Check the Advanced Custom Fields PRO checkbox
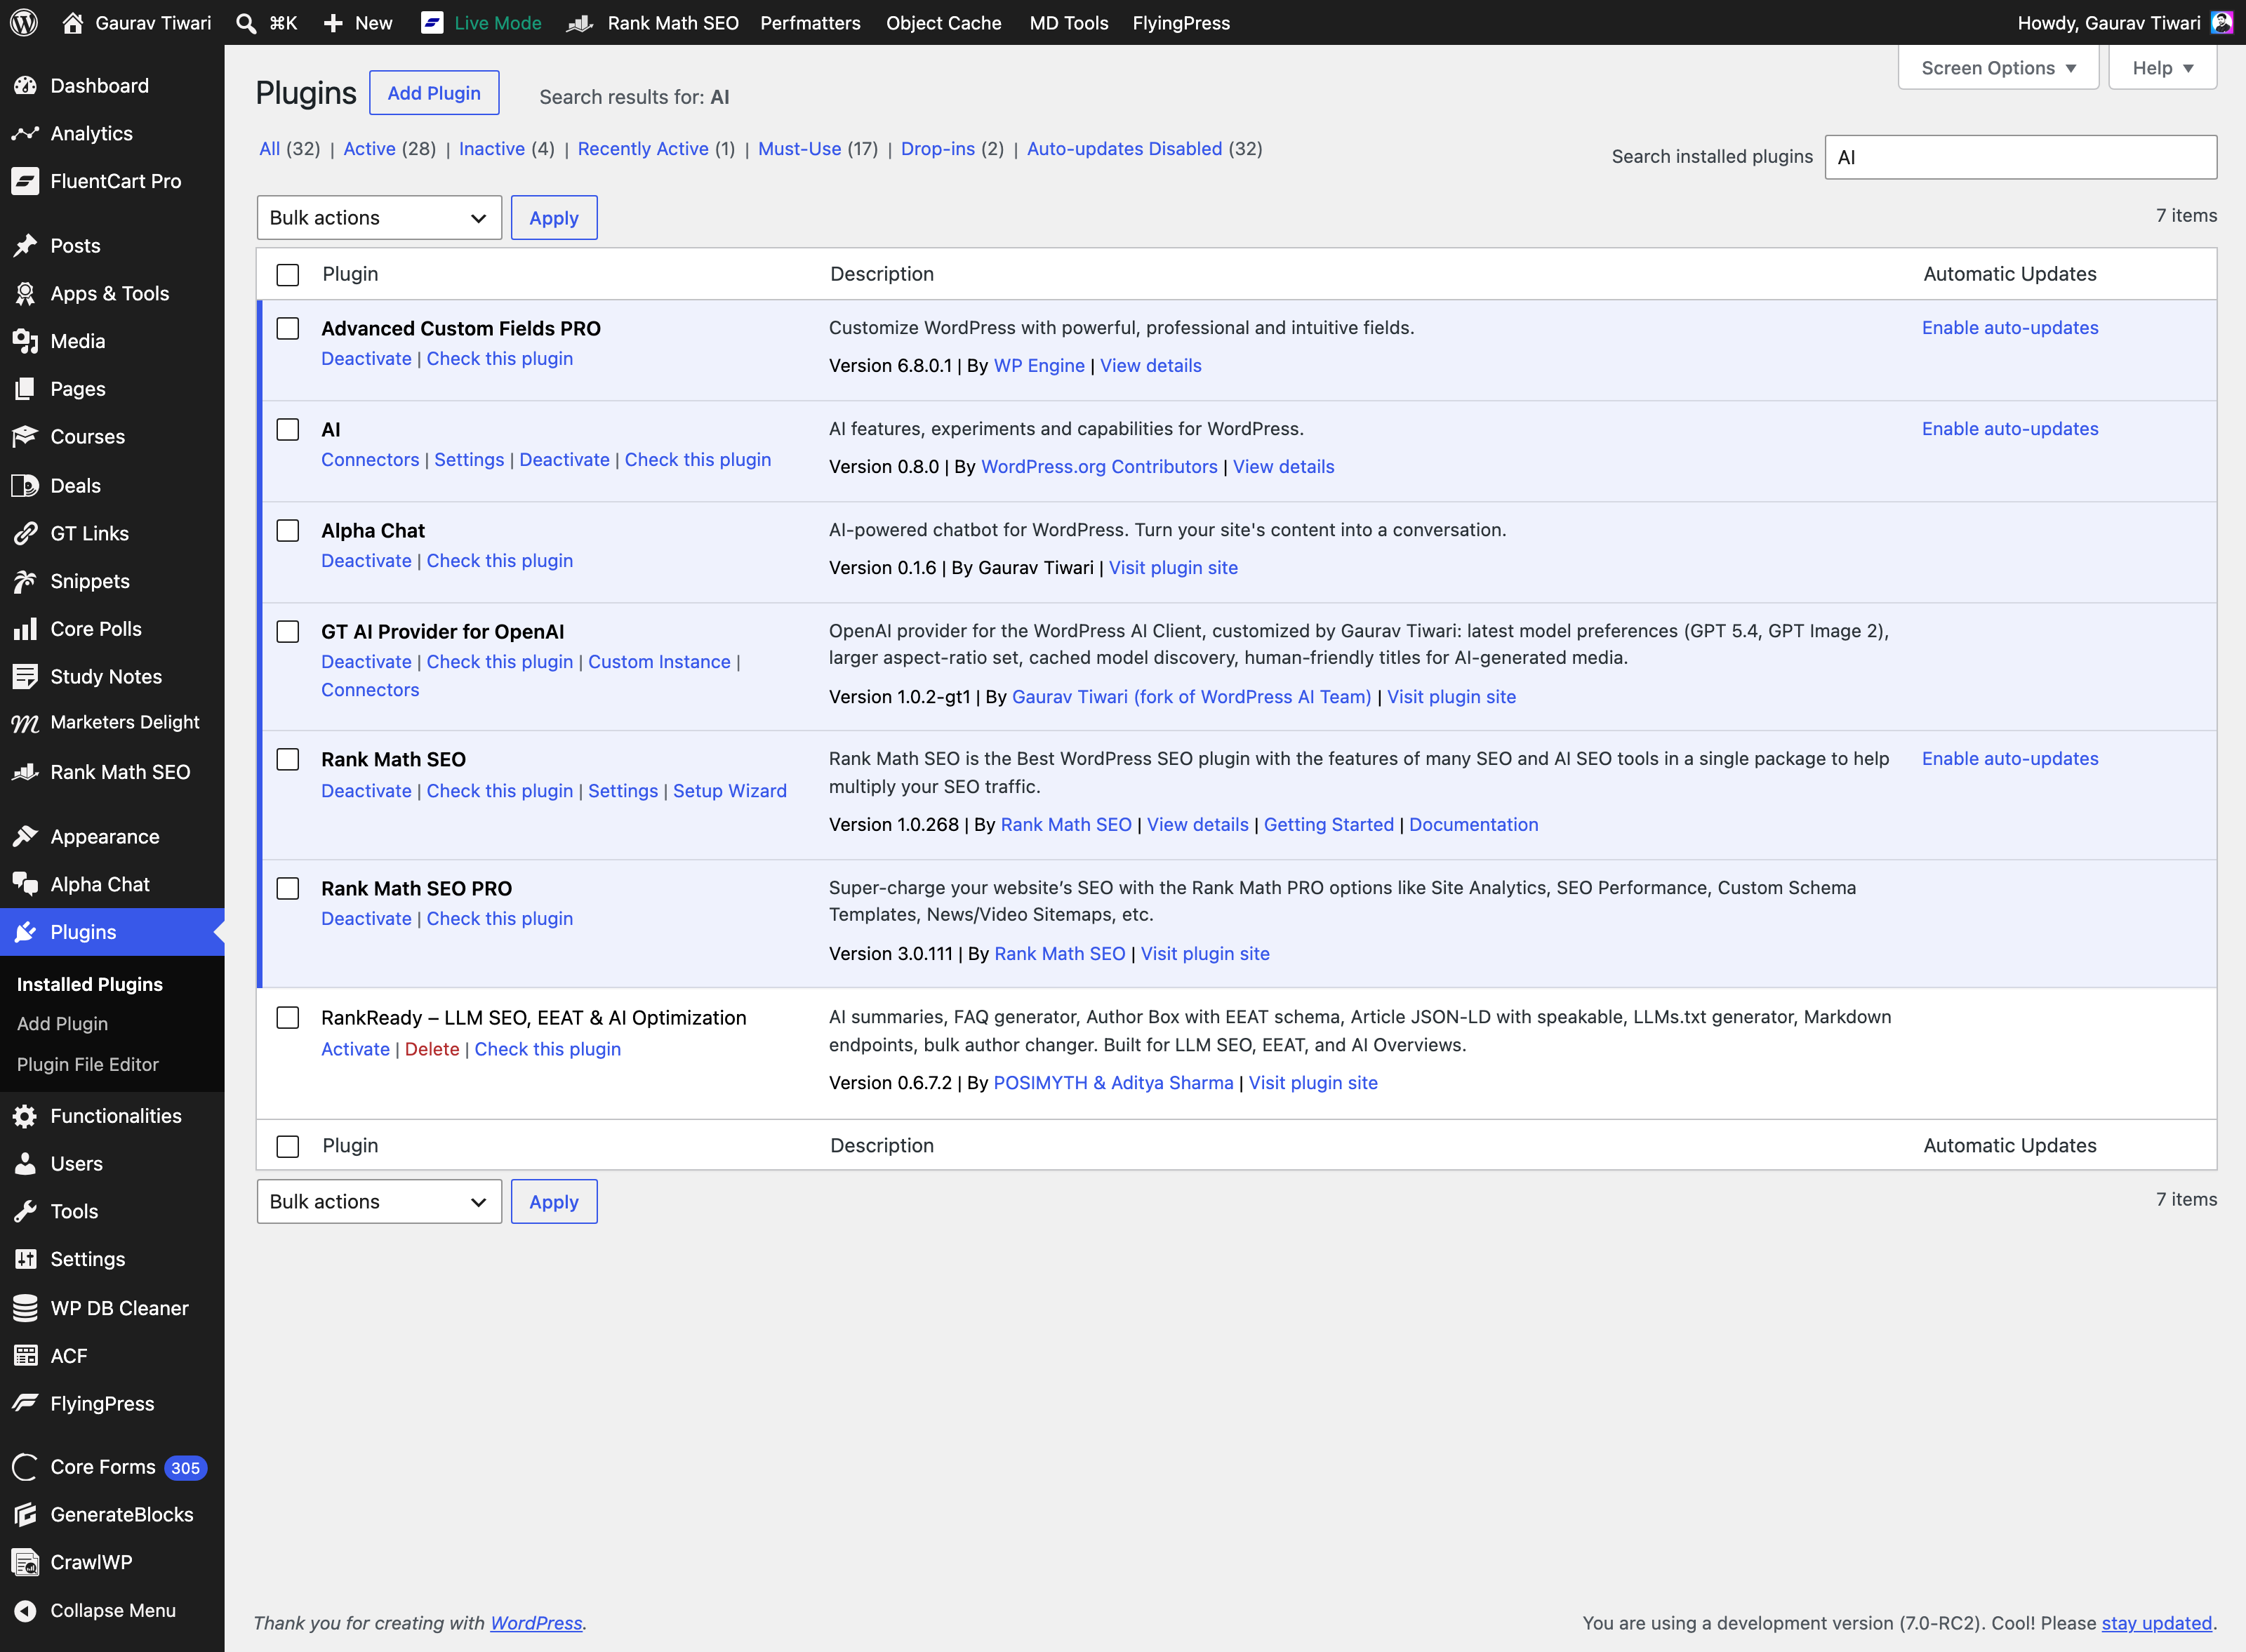 coord(288,329)
